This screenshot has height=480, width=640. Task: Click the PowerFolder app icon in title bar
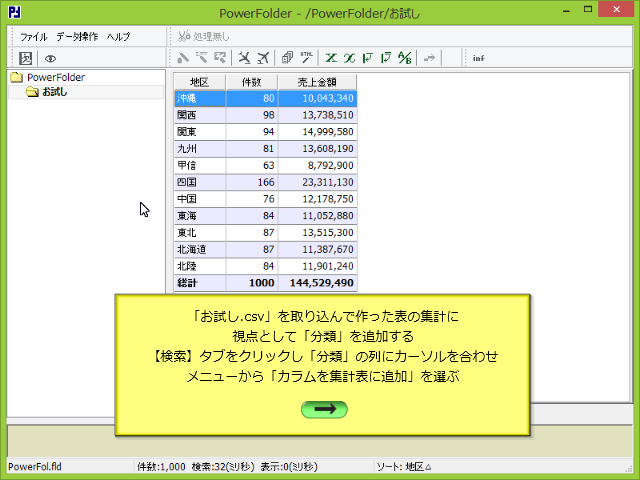14,12
